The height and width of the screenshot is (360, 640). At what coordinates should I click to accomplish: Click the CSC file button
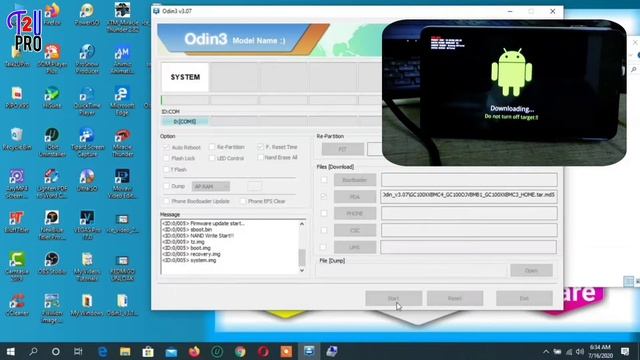pyautogui.click(x=355, y=230)
